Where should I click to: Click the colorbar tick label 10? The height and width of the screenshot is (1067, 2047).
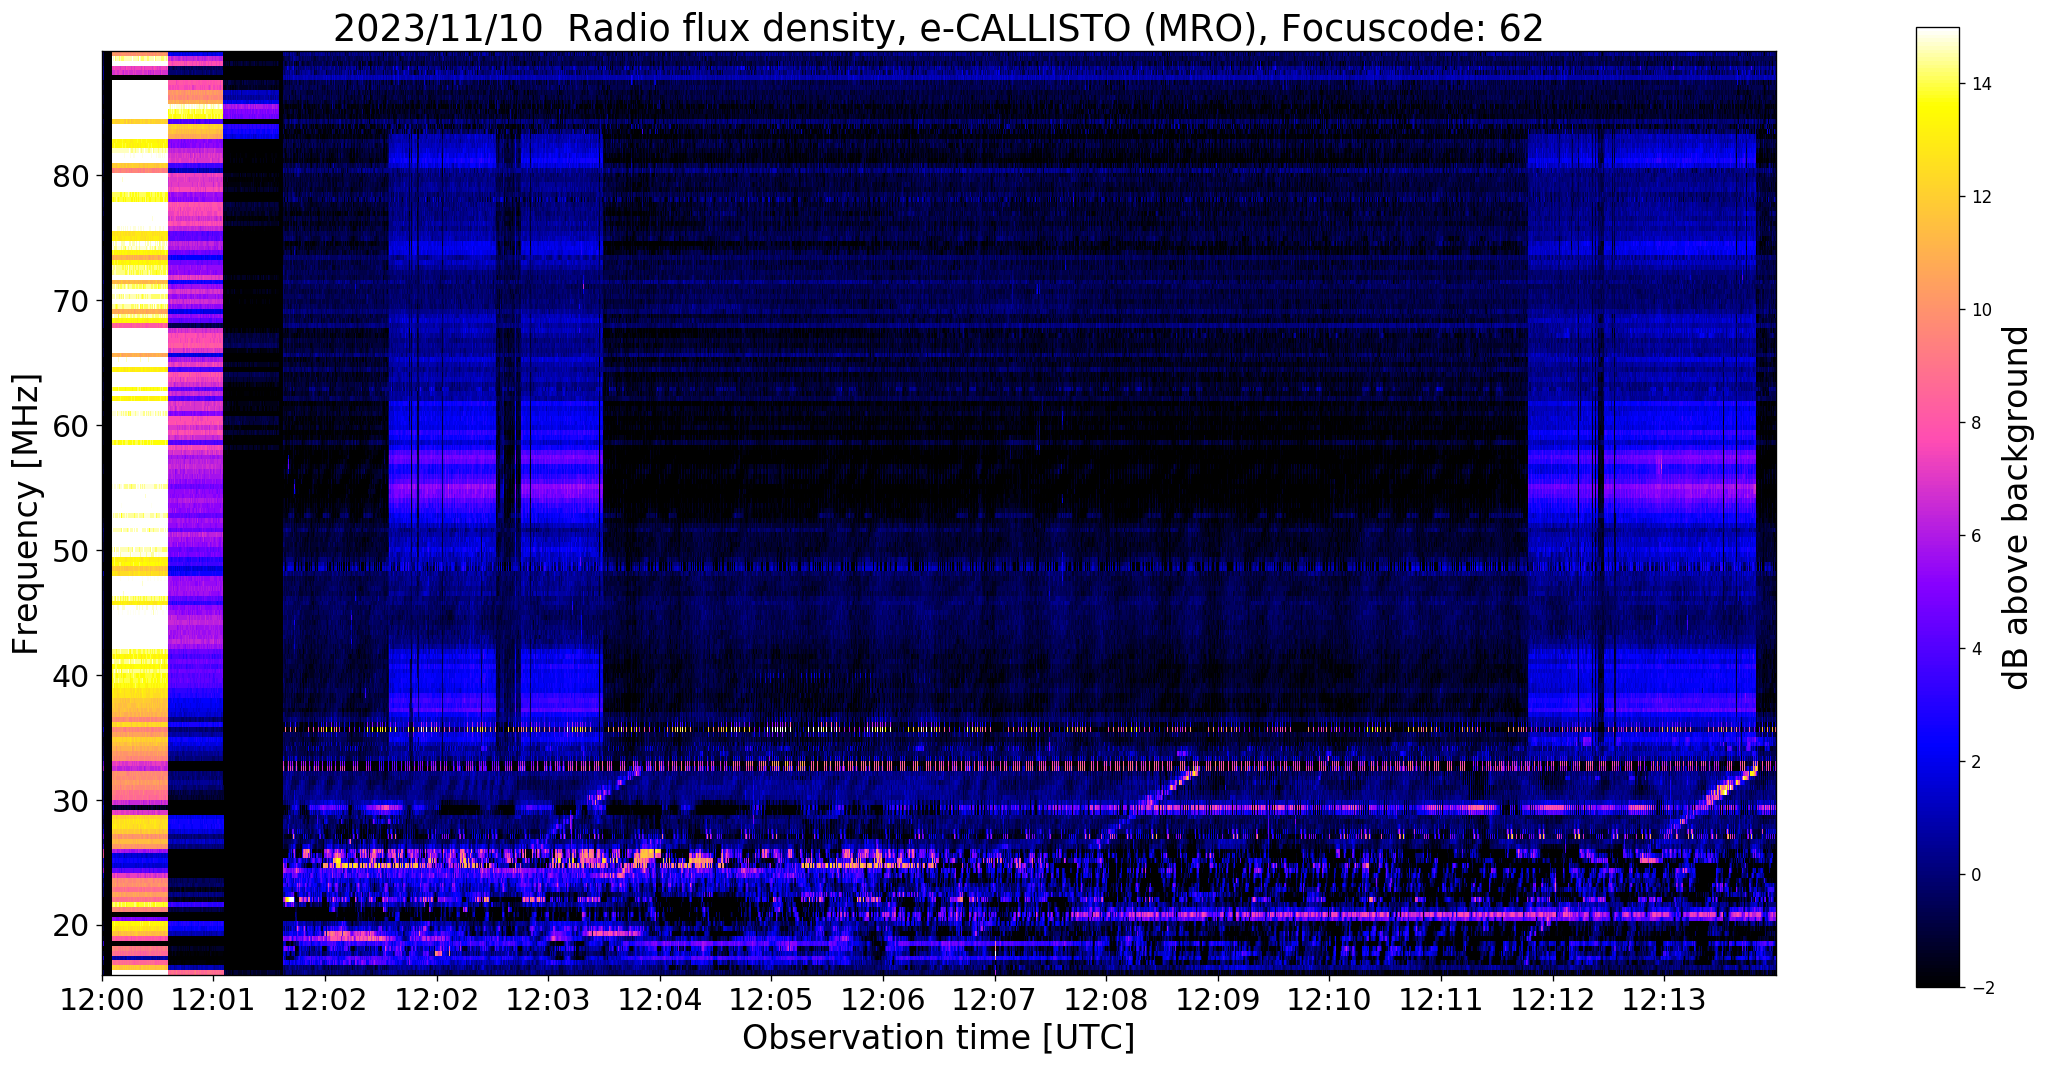click(1980, 310)
